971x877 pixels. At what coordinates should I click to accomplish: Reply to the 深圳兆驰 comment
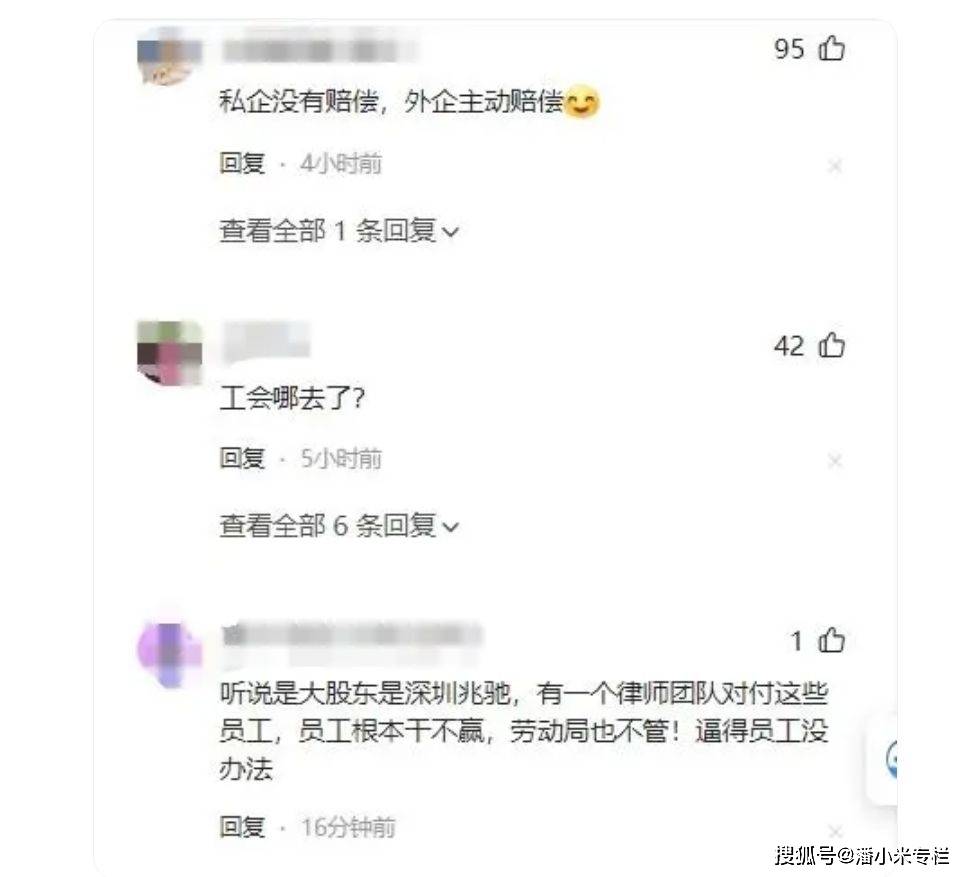(242, 827)
